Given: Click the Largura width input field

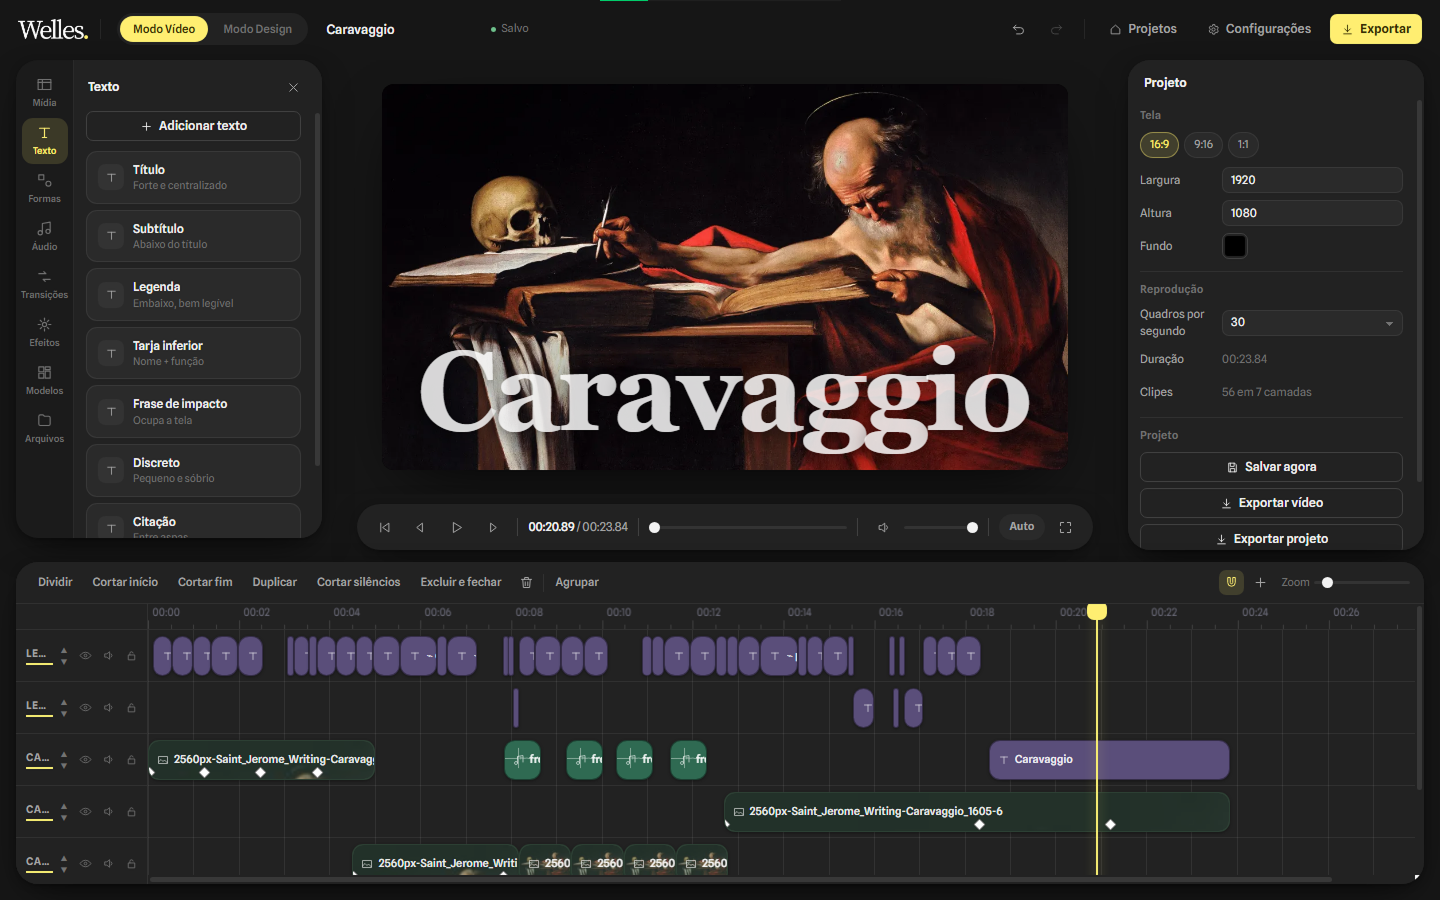Looking at the screenshot, I should (1312, 180).
